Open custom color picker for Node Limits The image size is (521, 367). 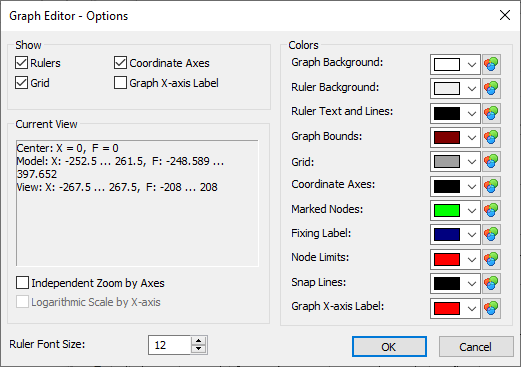click(x=491, y=259)
